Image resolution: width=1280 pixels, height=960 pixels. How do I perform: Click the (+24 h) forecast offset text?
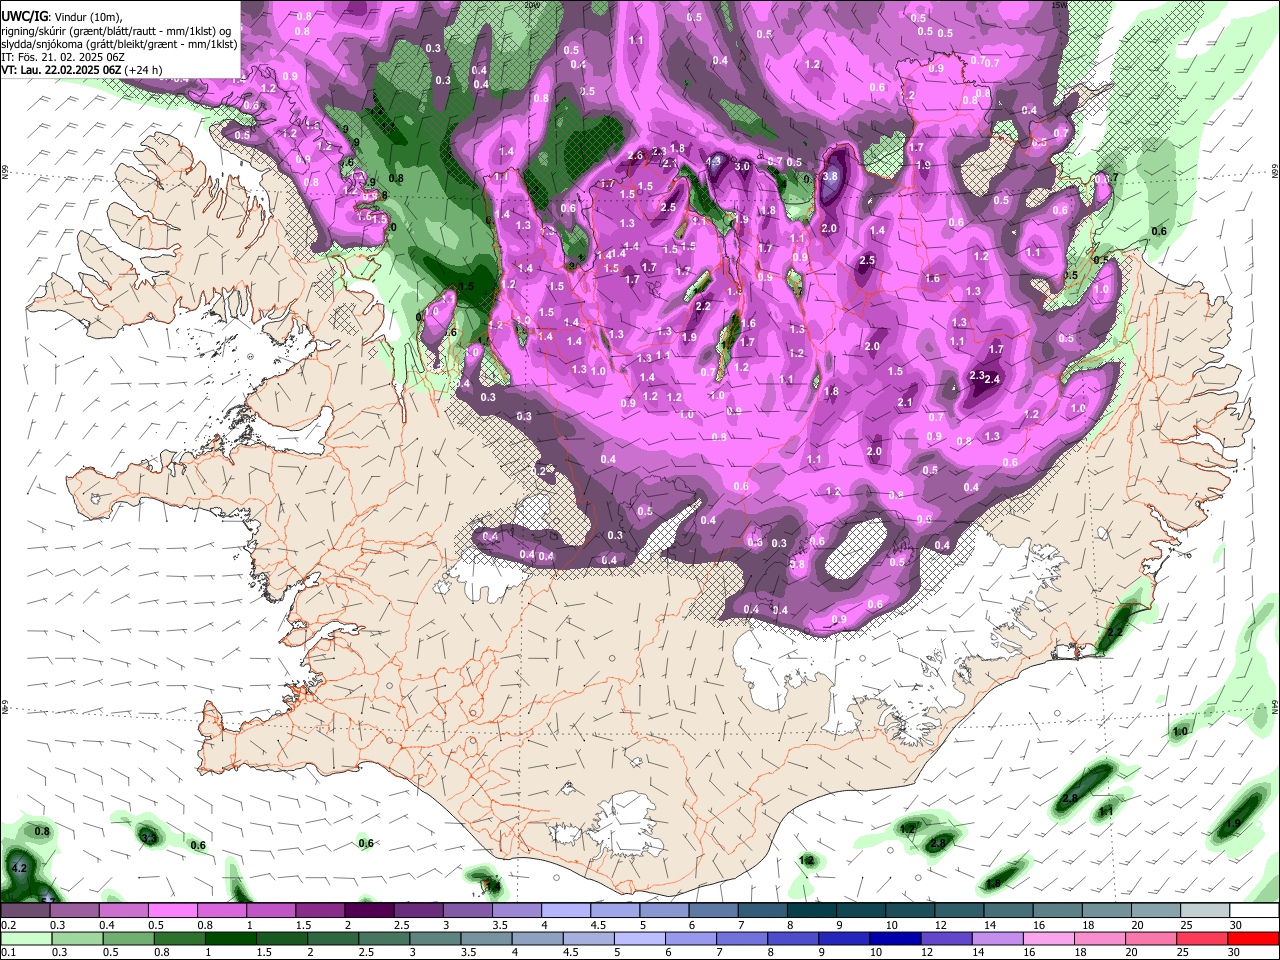pos(144,70)
